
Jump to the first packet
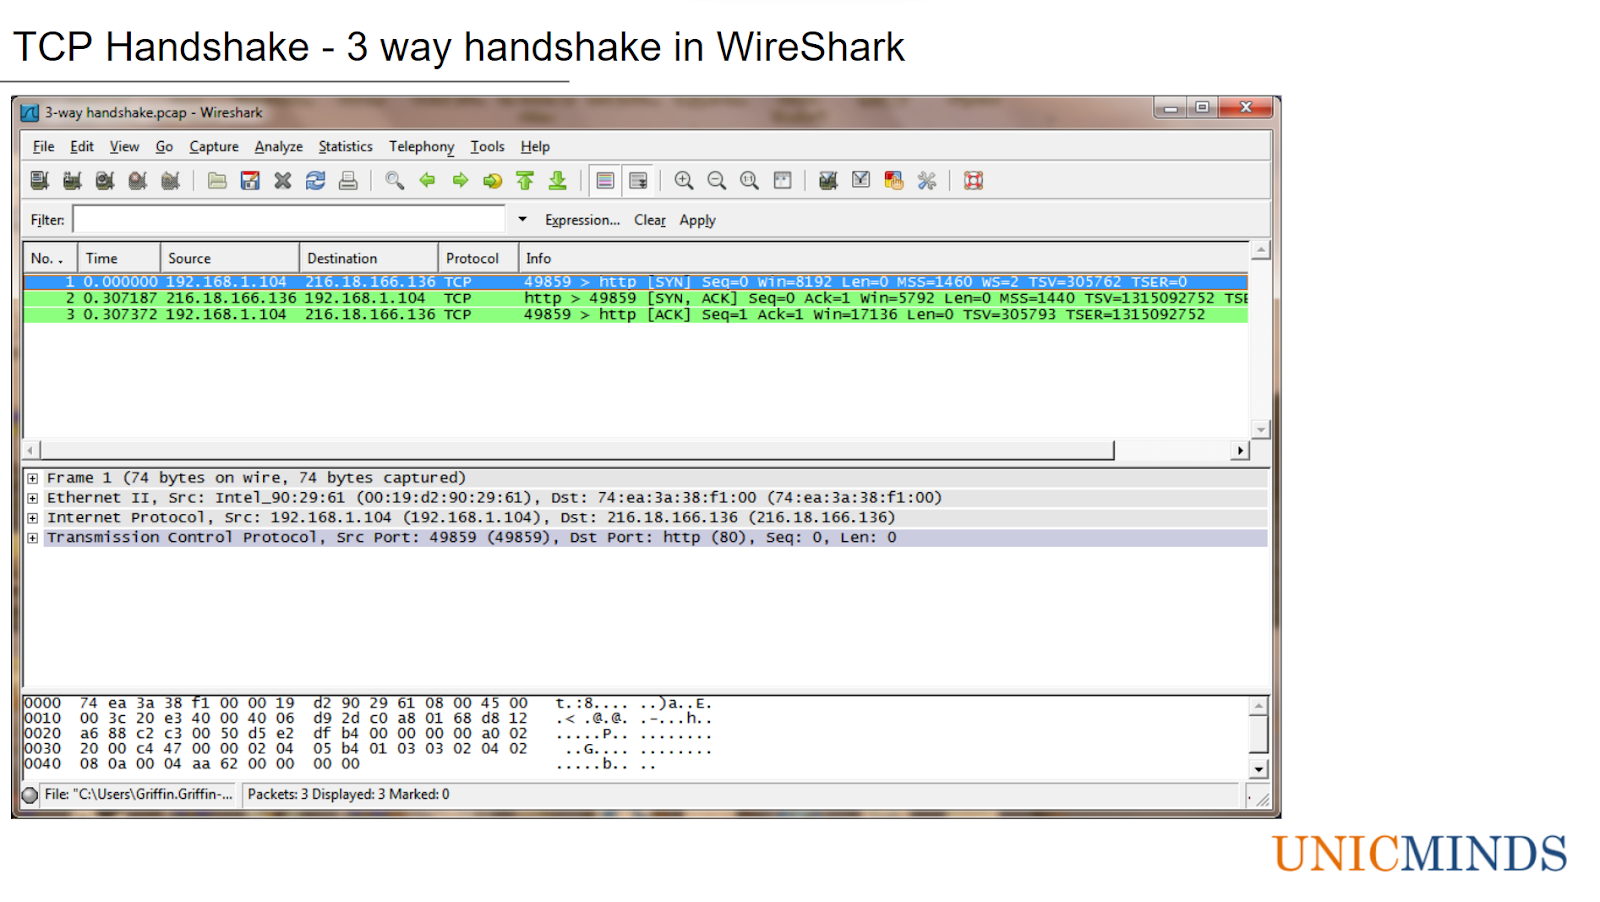(x=525, y=181)
